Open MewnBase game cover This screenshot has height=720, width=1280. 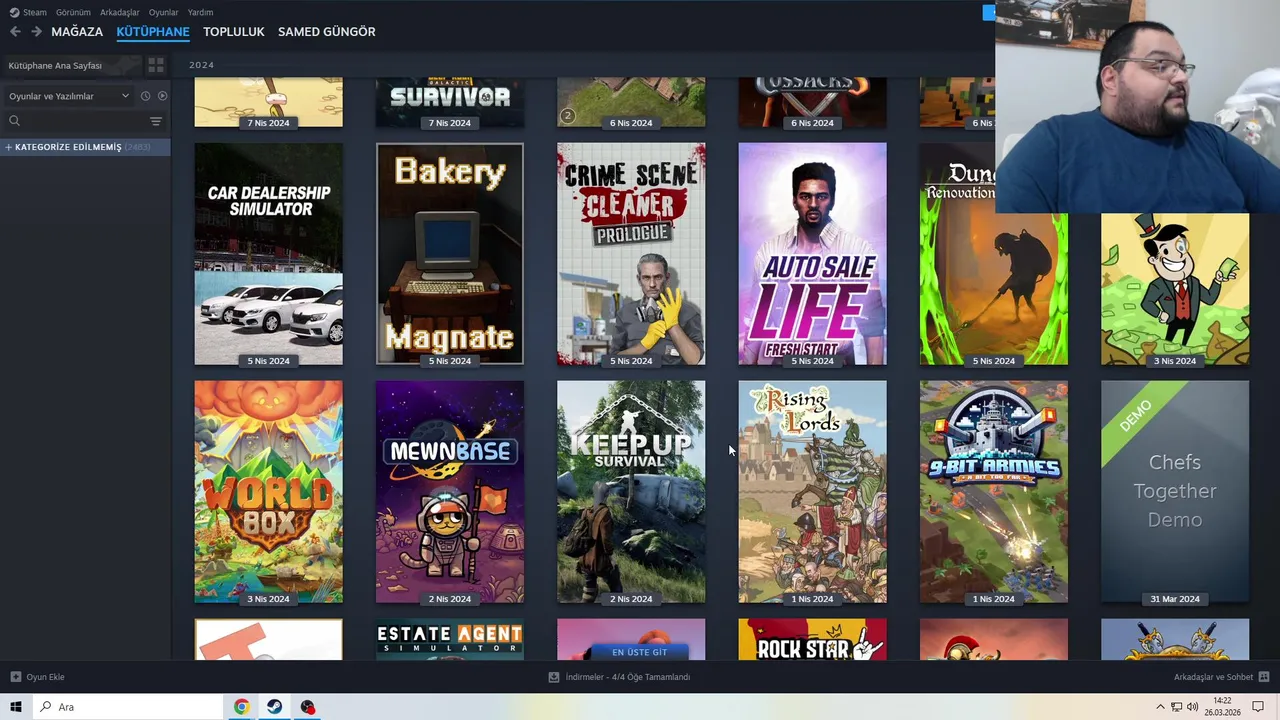click(x=450, y=492)
